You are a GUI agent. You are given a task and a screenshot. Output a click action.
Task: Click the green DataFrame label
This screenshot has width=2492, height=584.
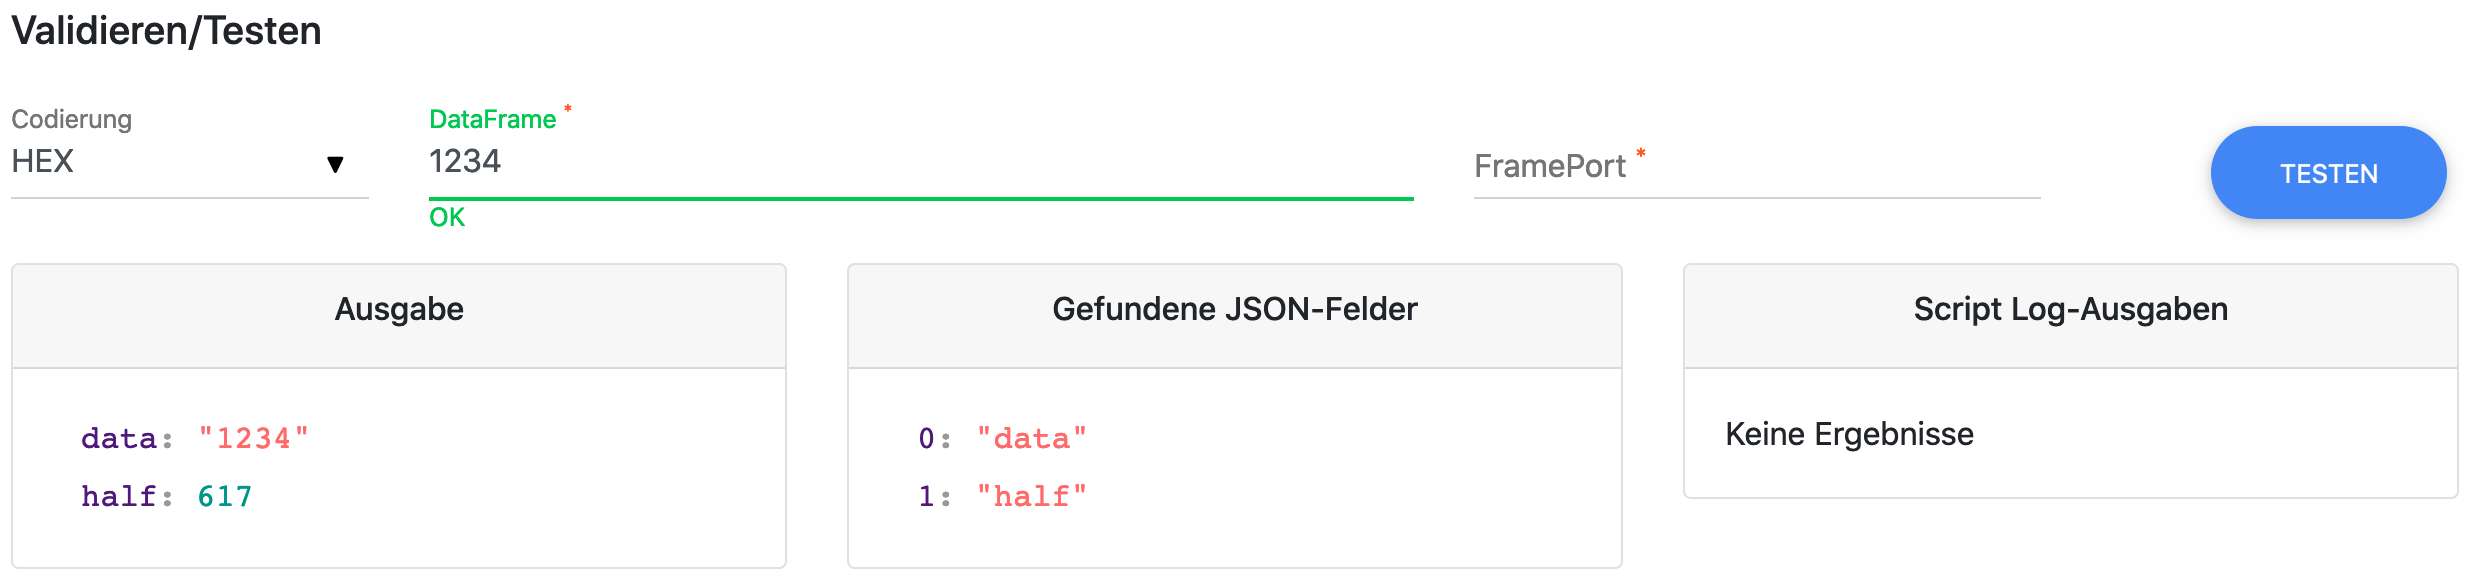(x=492, y=119)
